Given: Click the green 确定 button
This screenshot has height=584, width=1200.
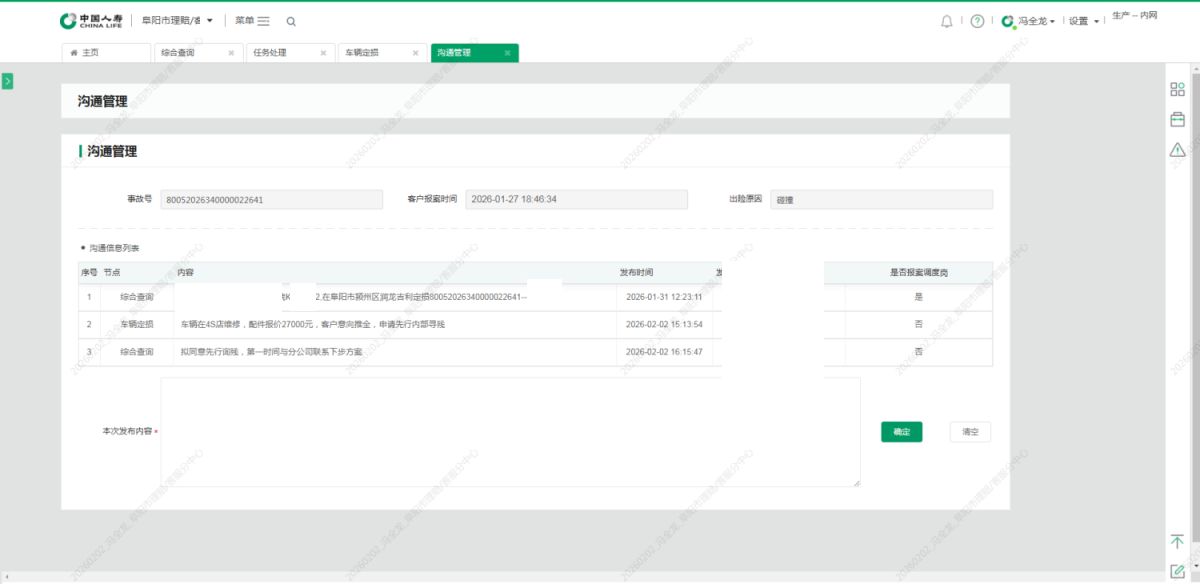Looking at the screenshot, I should click(x=901, y=431).
